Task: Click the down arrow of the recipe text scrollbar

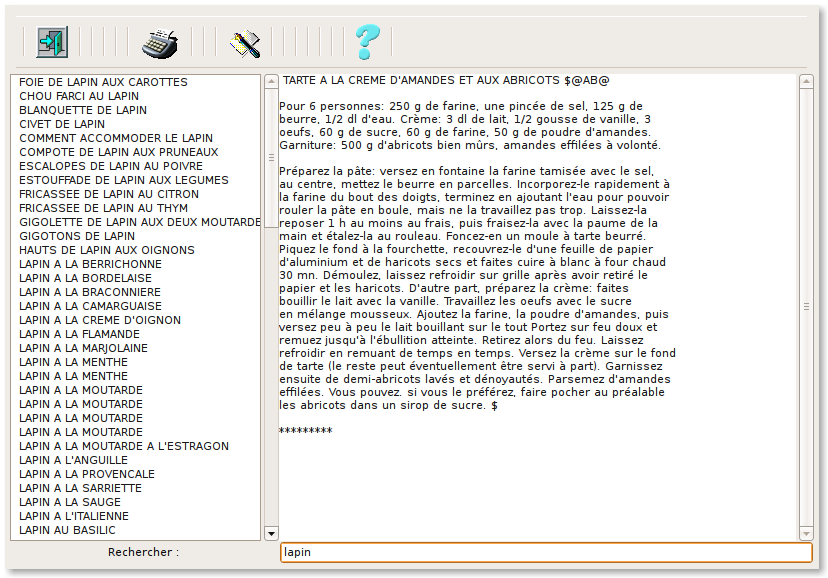Action: pyautogui.click(x=806, y=533)
